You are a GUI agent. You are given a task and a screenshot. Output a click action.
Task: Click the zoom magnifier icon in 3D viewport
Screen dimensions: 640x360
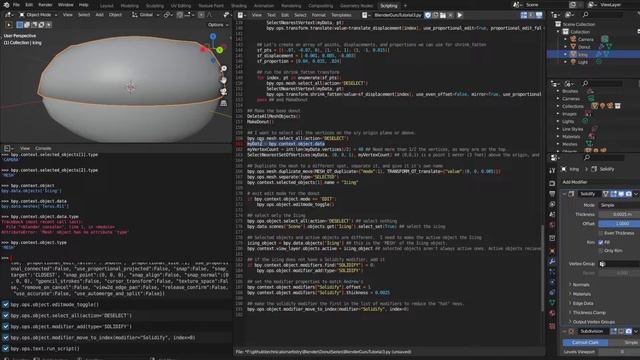(x=224, y=69)
